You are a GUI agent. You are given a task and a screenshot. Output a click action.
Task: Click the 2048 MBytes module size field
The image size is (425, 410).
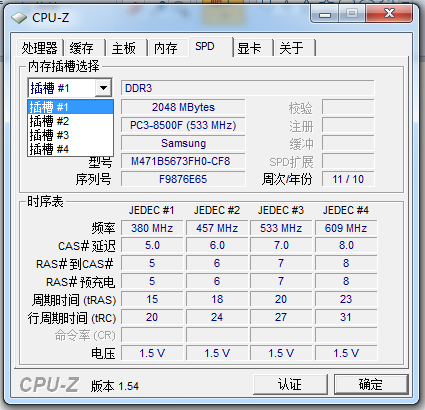click(183, 107)
